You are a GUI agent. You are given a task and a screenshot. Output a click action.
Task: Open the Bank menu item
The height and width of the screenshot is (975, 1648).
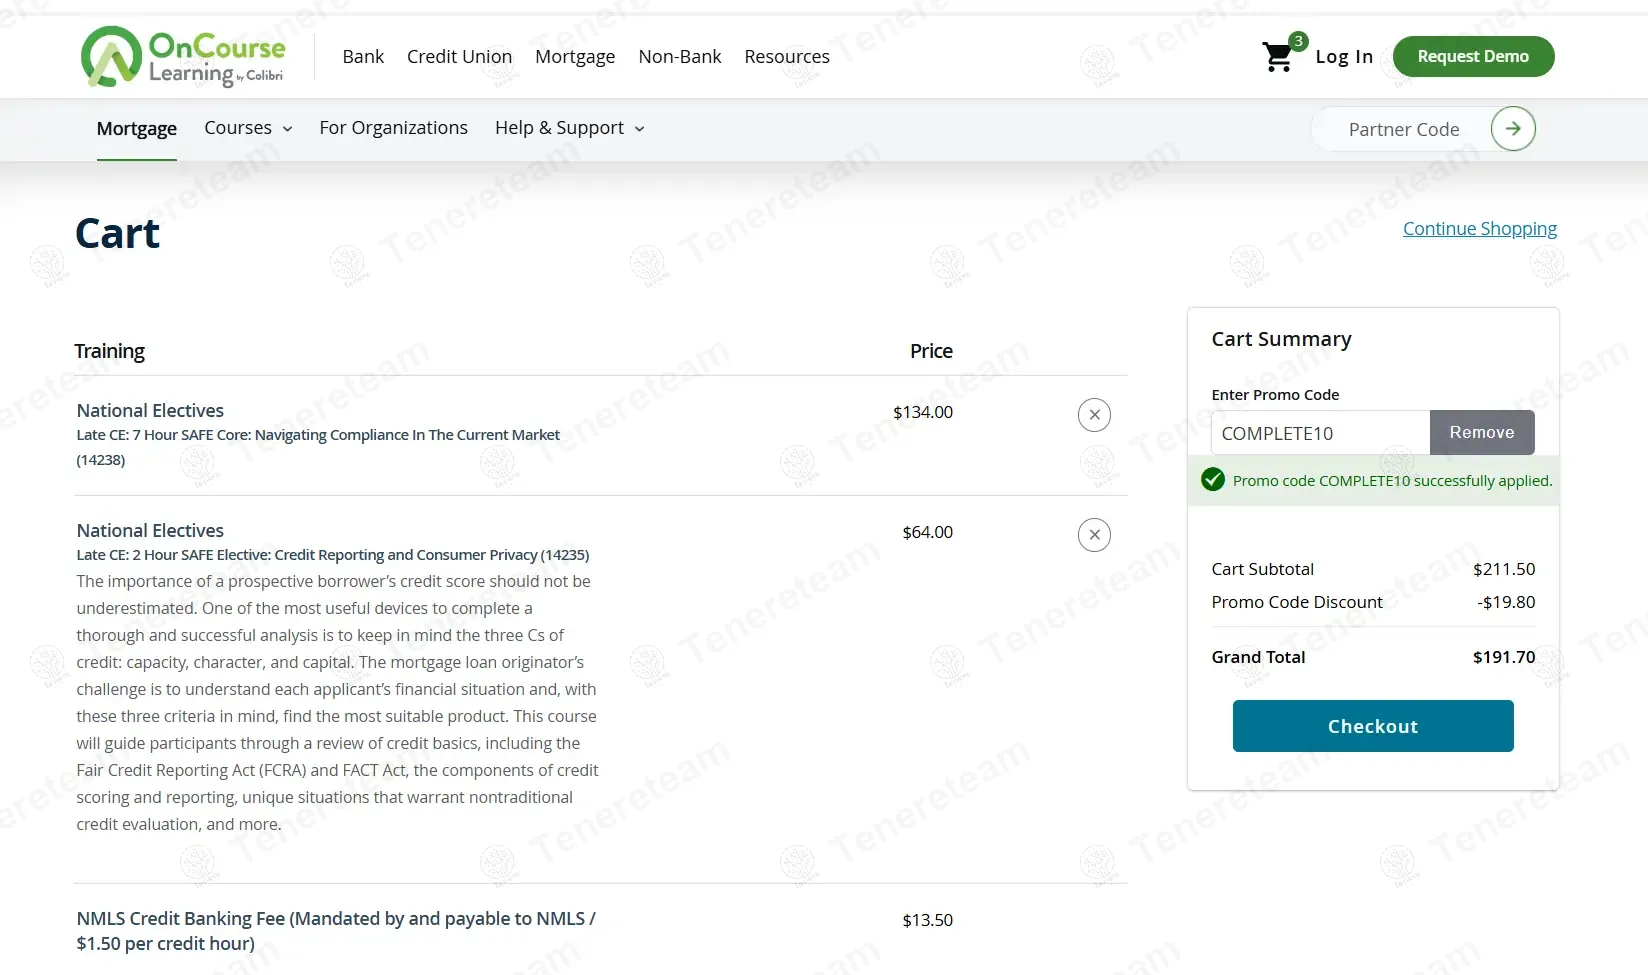click(x=363, y=57)
